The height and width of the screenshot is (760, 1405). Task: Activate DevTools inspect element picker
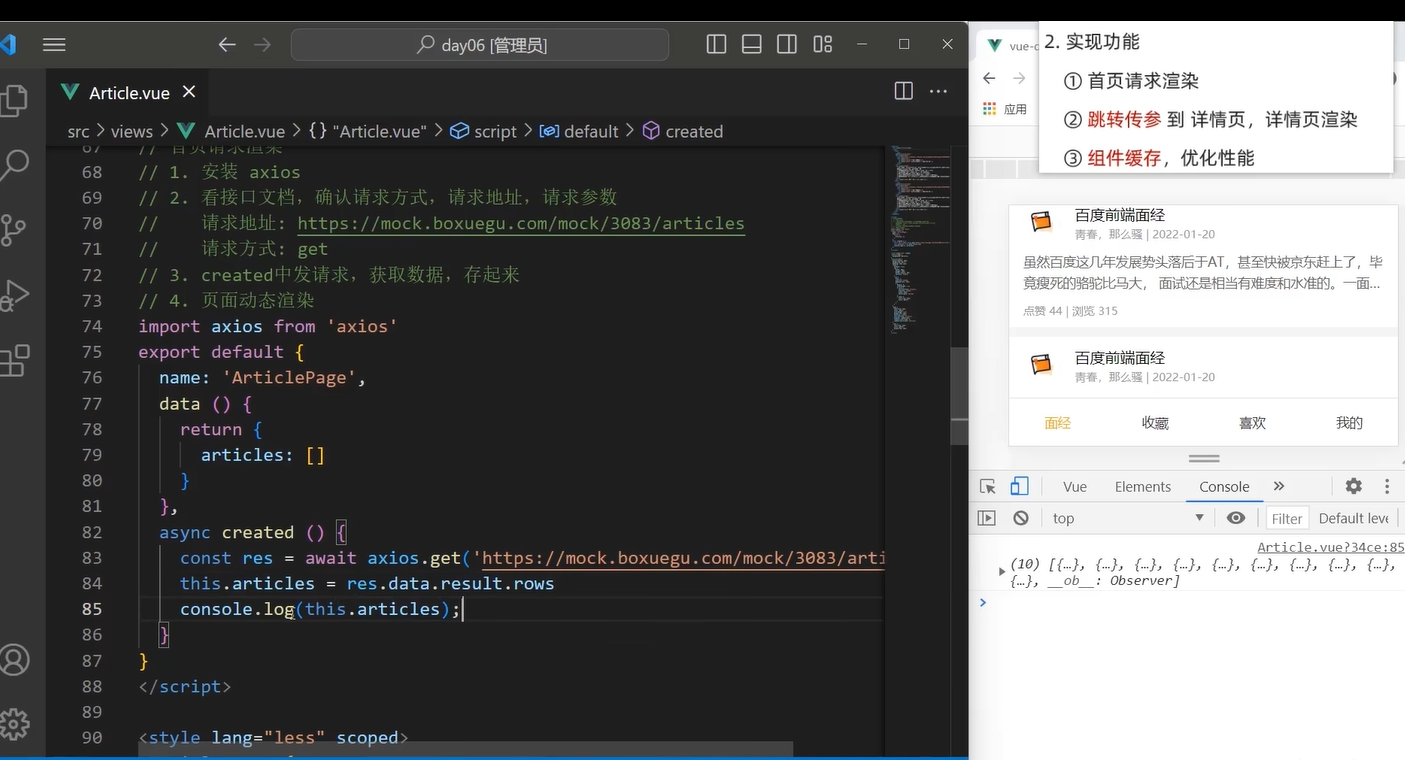click(x=988, y=487)
